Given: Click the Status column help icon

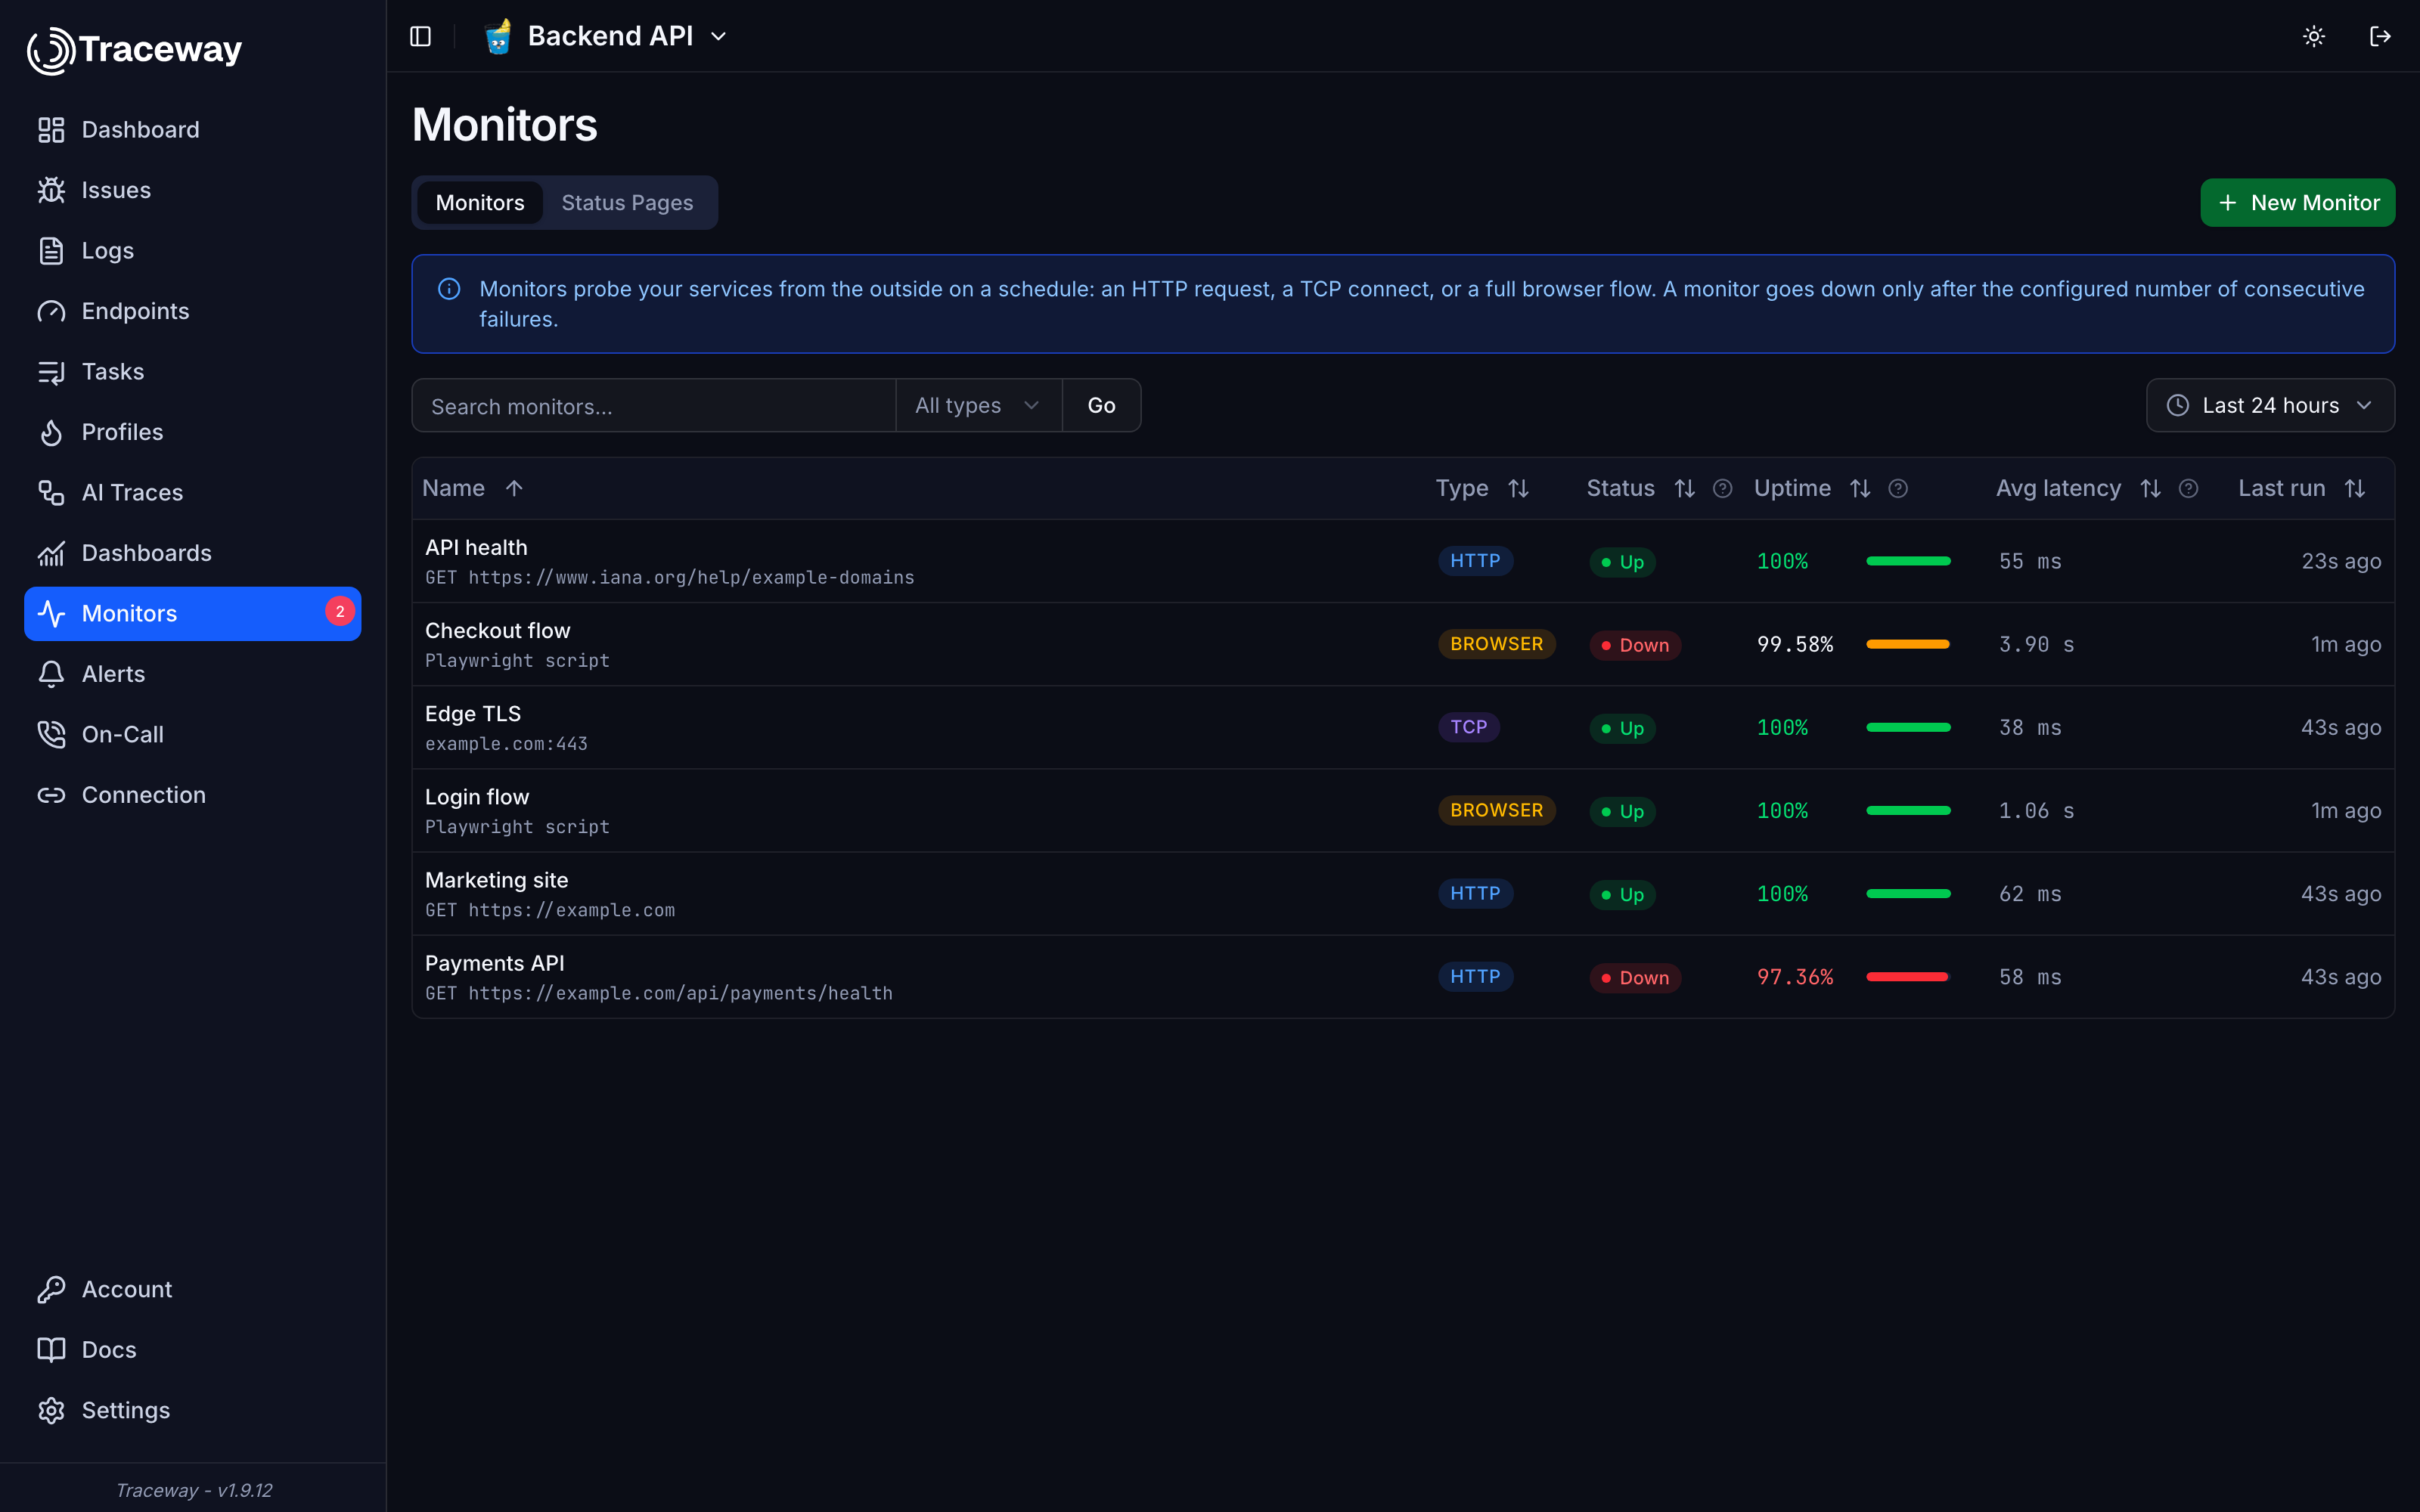Looking at the screenshot, I should point(1722,488).
